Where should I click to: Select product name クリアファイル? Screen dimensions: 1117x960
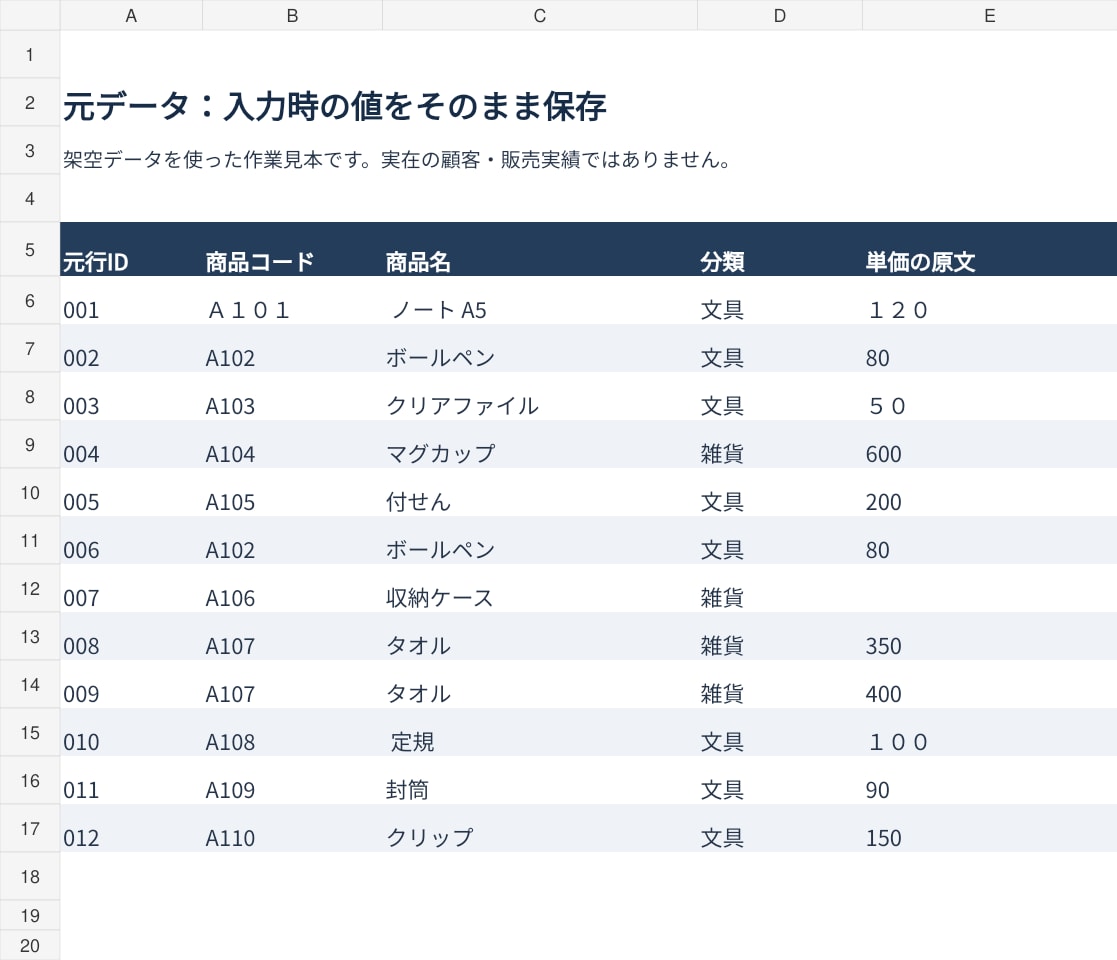(x=539, y=396)
